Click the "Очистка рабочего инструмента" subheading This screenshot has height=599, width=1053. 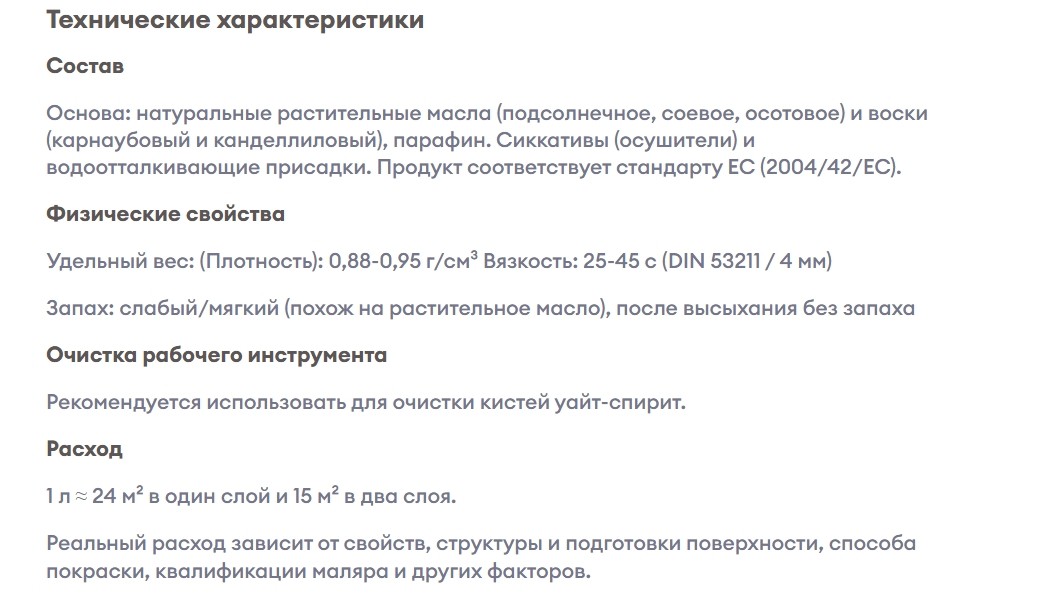pos(217,355)
